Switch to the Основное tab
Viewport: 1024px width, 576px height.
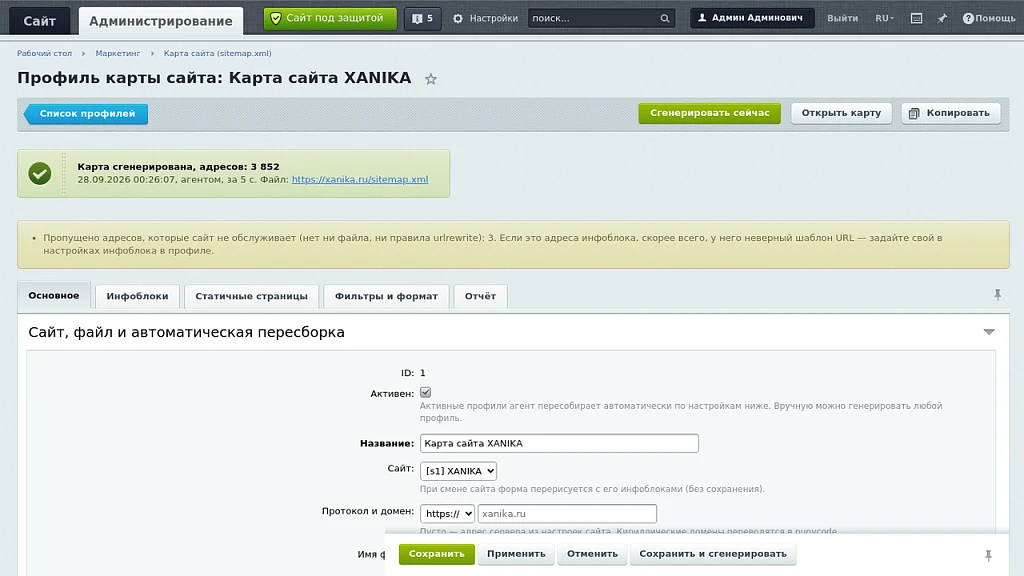pyautogui.click(x=54, y=295)
